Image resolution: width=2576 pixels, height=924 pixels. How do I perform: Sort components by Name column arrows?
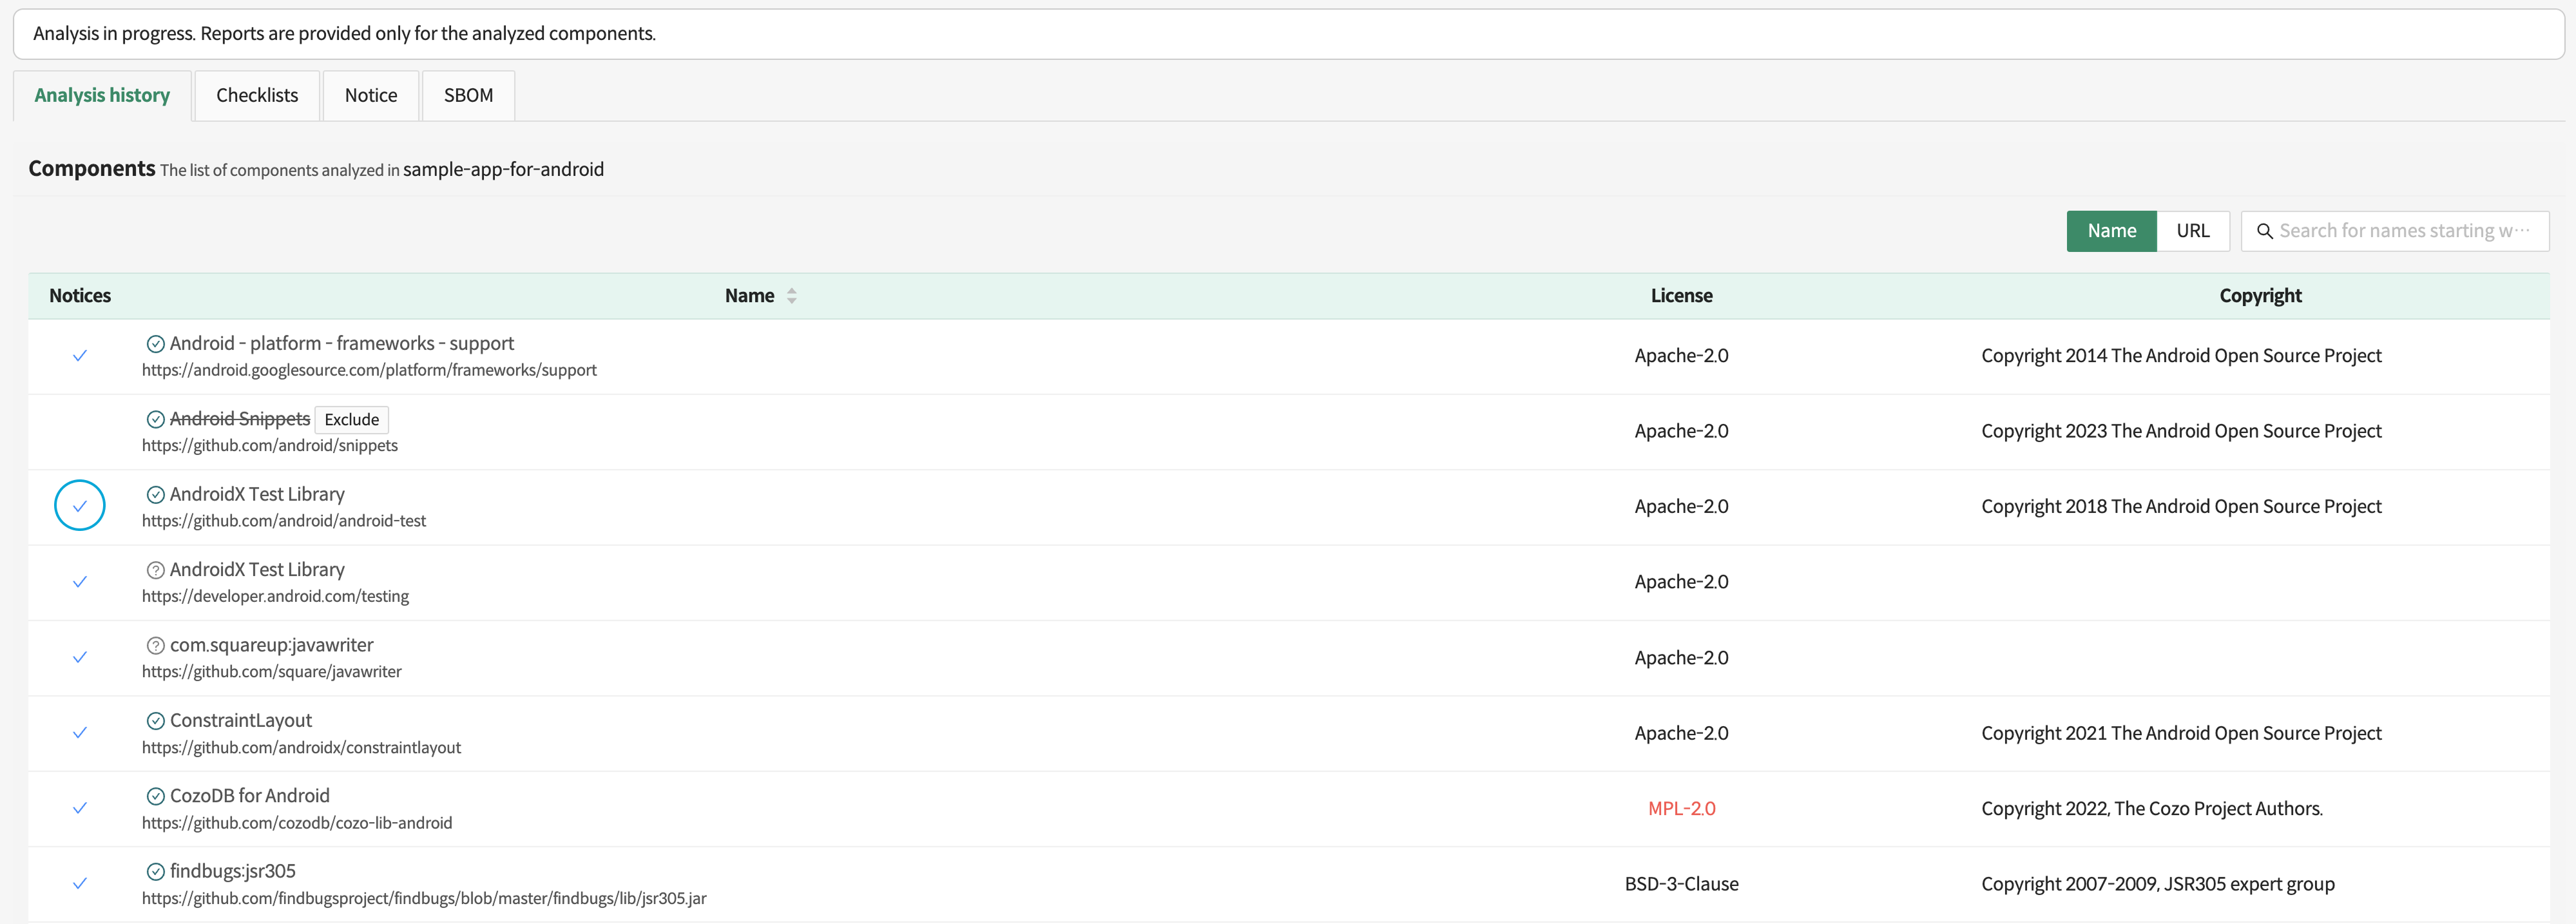pyautogui.click(x=791, y=296)
